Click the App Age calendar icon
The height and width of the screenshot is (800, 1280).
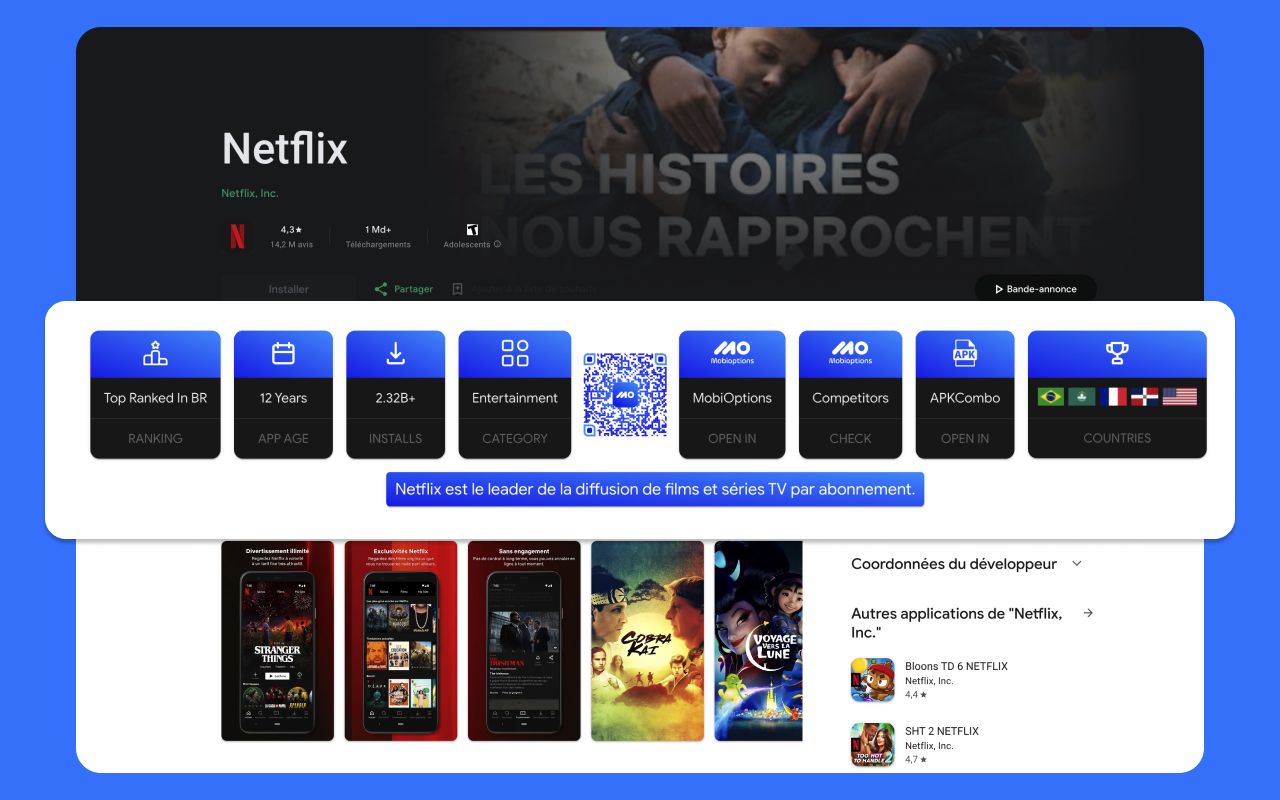point(283,353)
